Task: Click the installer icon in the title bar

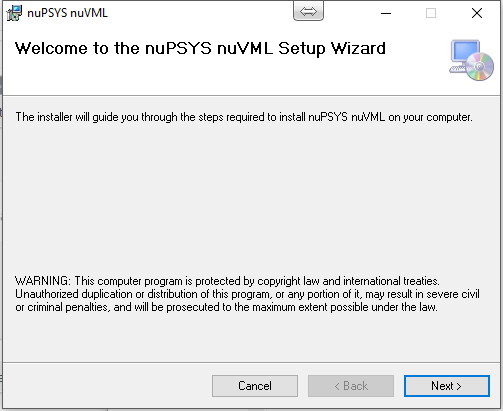Action: pos(14,13)
